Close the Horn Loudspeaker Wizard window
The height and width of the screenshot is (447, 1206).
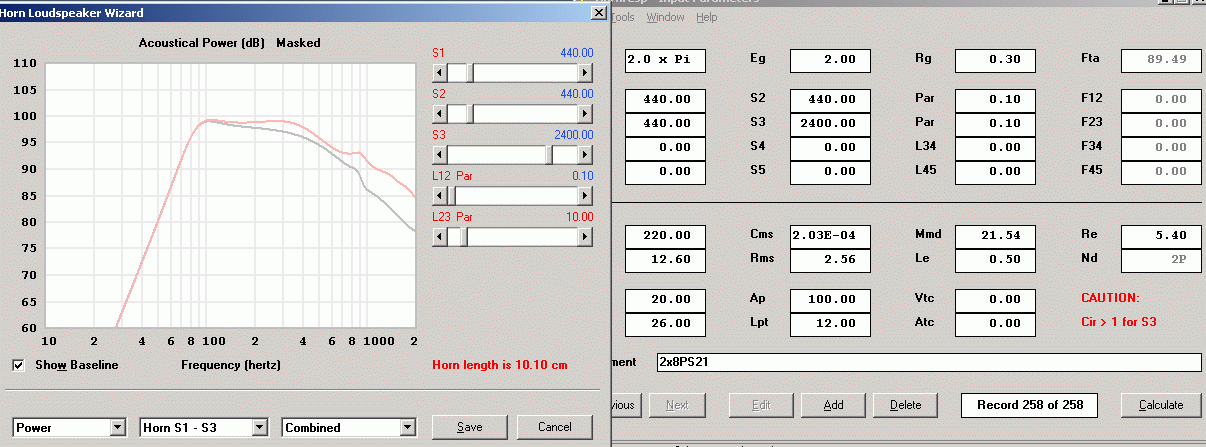(598, 13)
